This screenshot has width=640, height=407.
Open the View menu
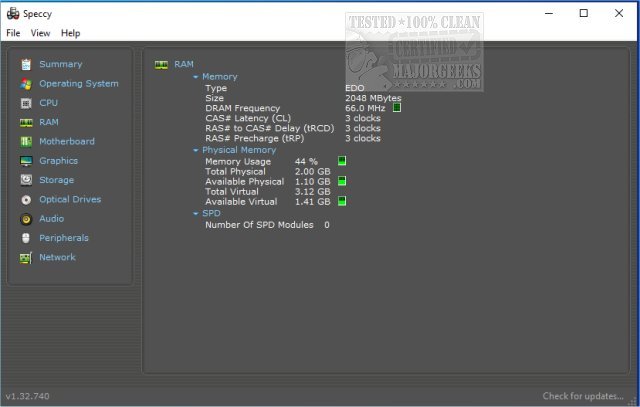[x=40, y=33]
